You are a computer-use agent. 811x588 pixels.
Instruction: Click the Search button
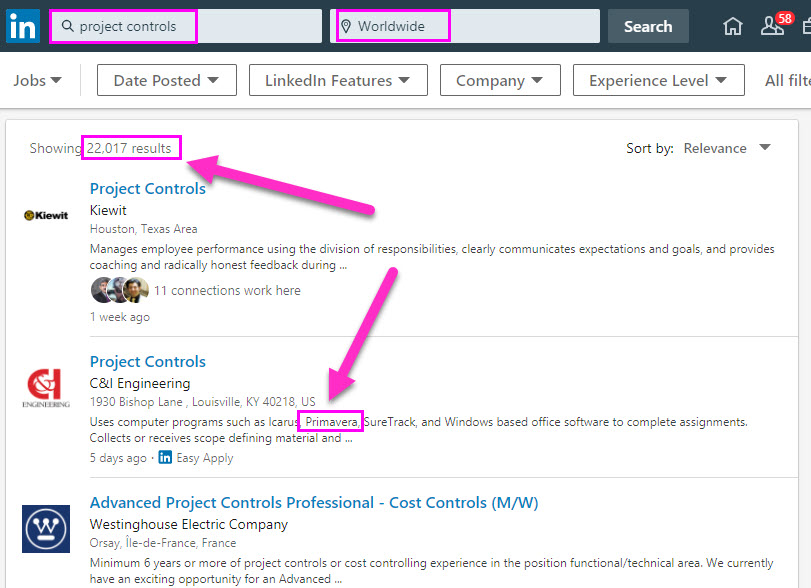[648, 26]
